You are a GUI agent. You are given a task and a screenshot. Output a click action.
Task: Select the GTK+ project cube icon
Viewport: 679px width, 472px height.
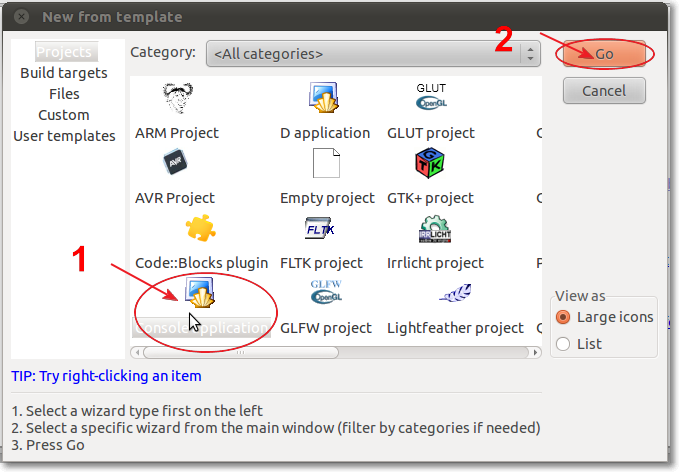click(429, 163)
